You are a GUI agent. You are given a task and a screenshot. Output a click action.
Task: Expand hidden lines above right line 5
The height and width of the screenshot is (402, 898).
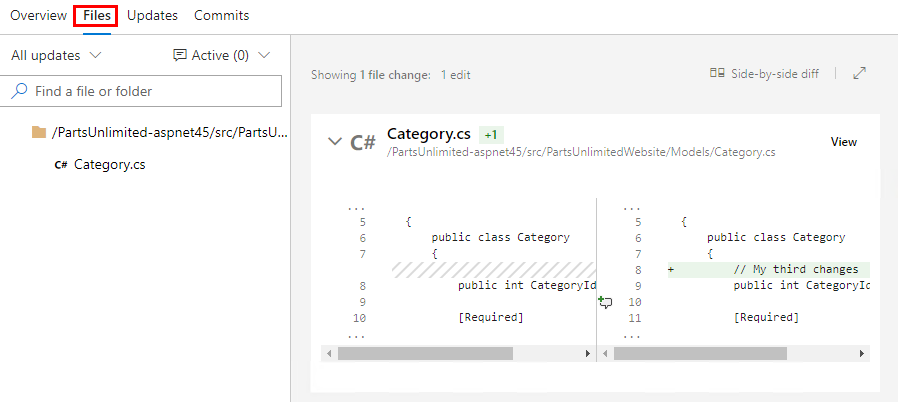pyautogui.click(x=632, y=208)
